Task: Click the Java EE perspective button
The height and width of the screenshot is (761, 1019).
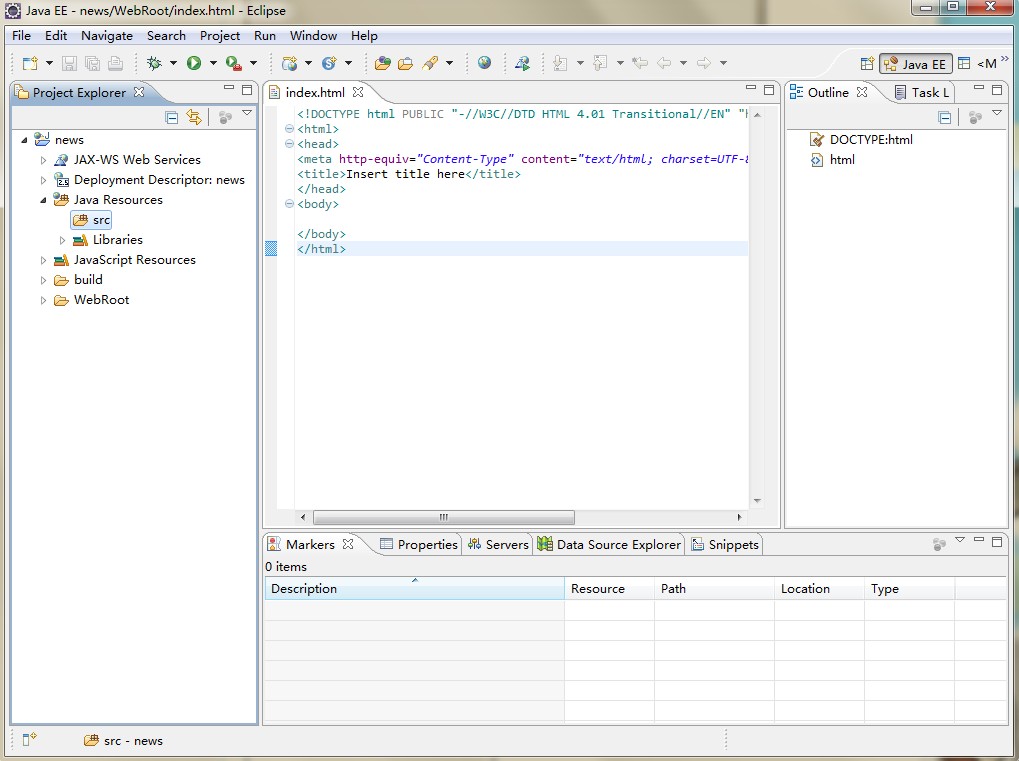Action: tap(915, 64)
